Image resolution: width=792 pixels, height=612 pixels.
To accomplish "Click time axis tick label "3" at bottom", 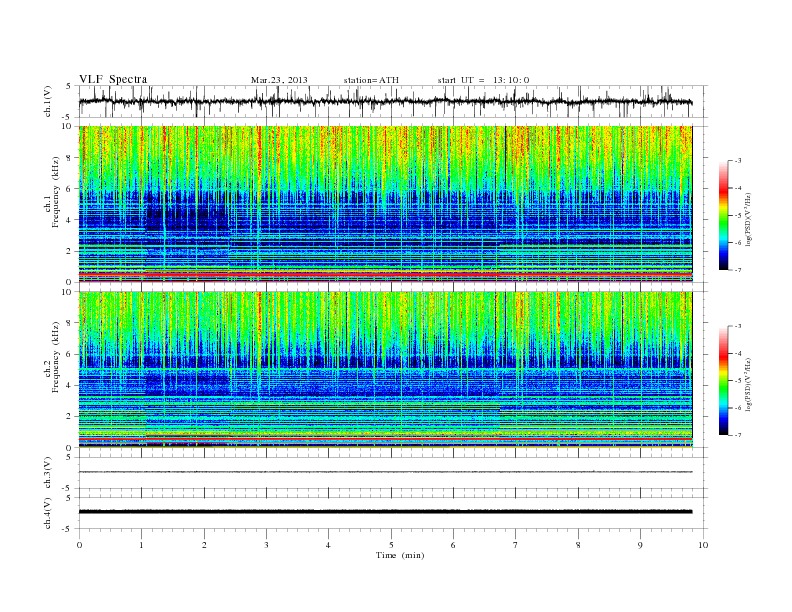I will (x=266, y=545).
